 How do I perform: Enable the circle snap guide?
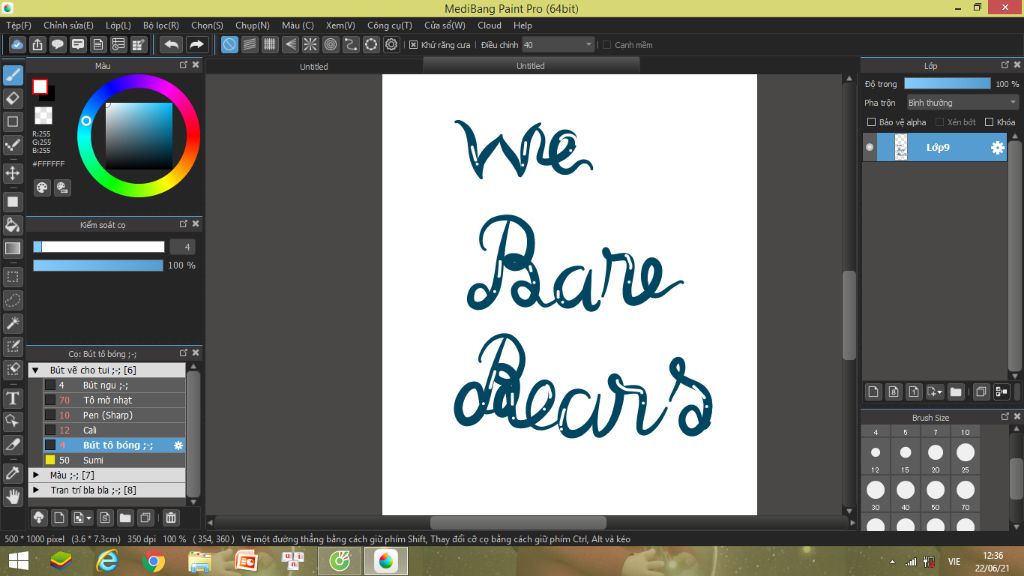coord(330,44)
